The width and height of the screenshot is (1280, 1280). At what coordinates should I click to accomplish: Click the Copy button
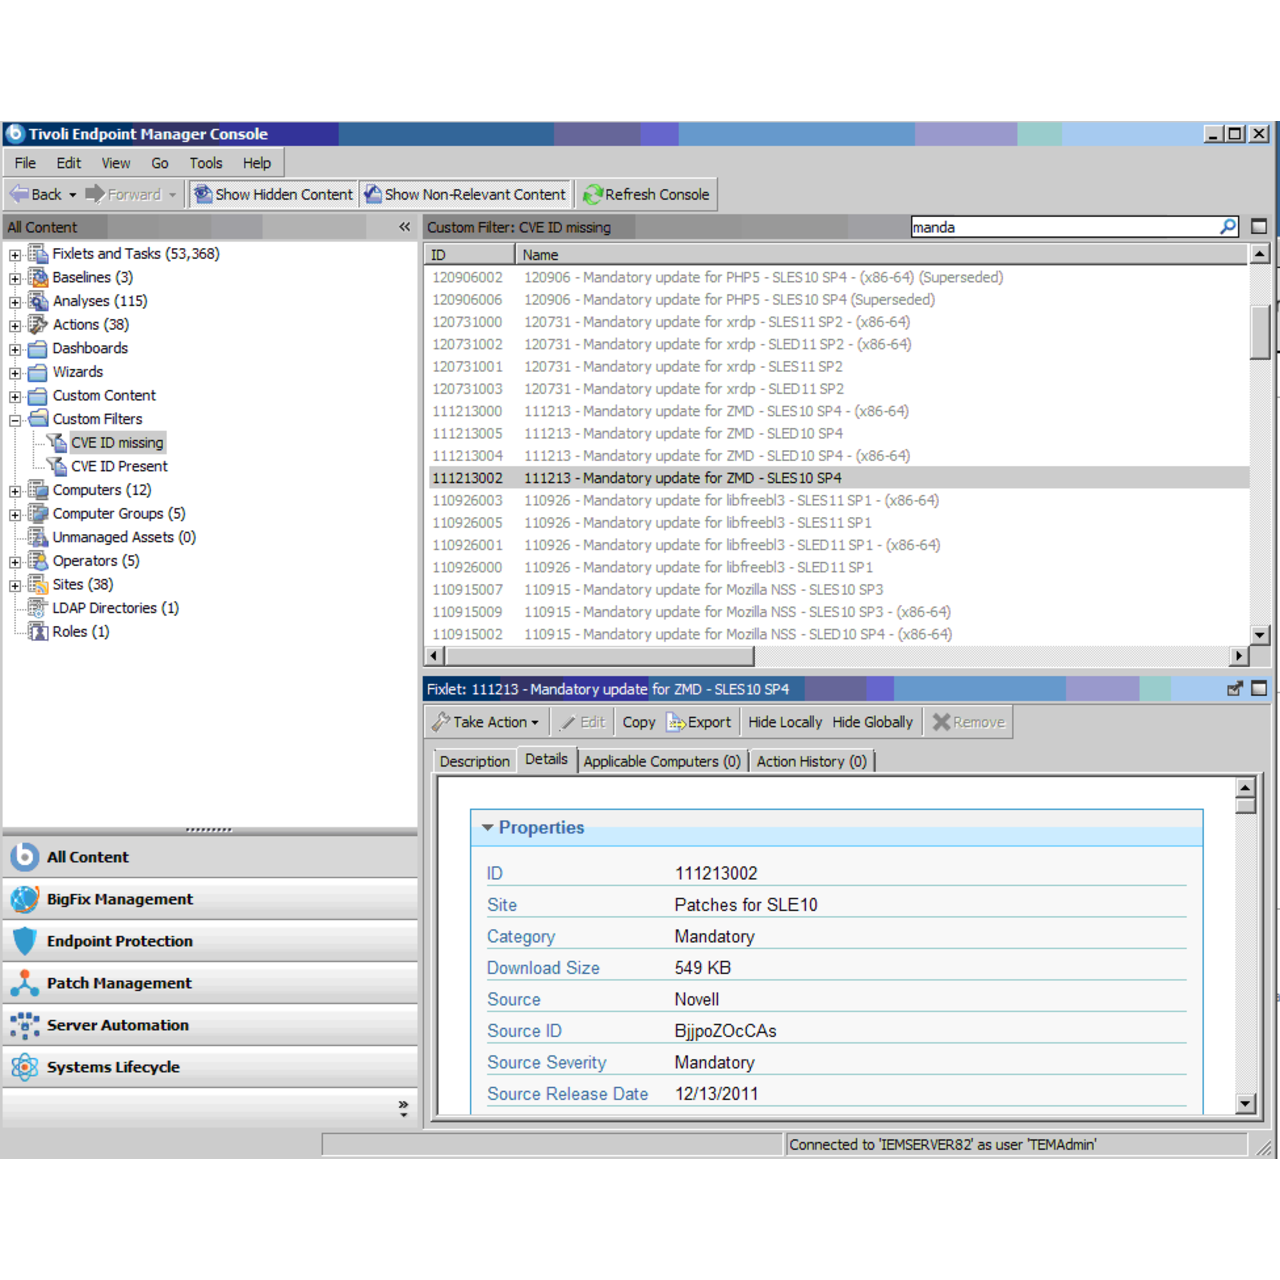[x=638, y=722]
